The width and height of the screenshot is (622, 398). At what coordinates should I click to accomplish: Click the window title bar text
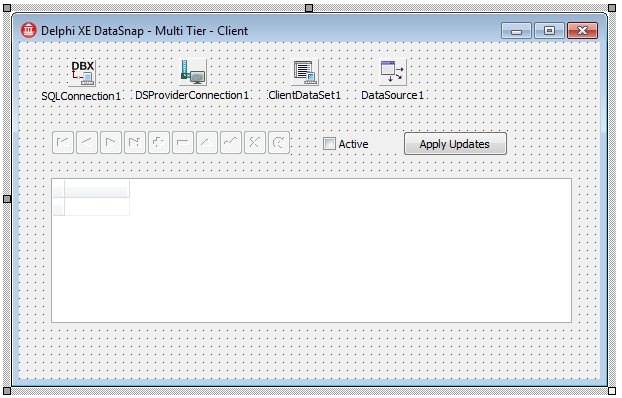click(x=144, y=31)
